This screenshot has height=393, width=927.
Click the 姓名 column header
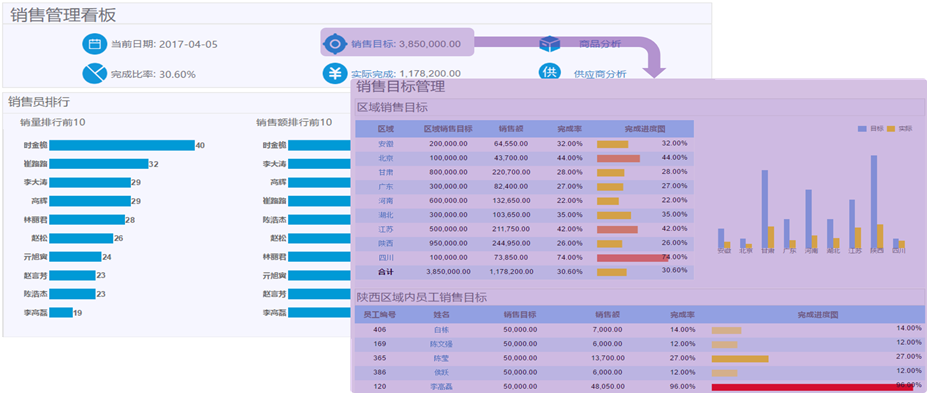pyautogui.click(x=441, y=314)
